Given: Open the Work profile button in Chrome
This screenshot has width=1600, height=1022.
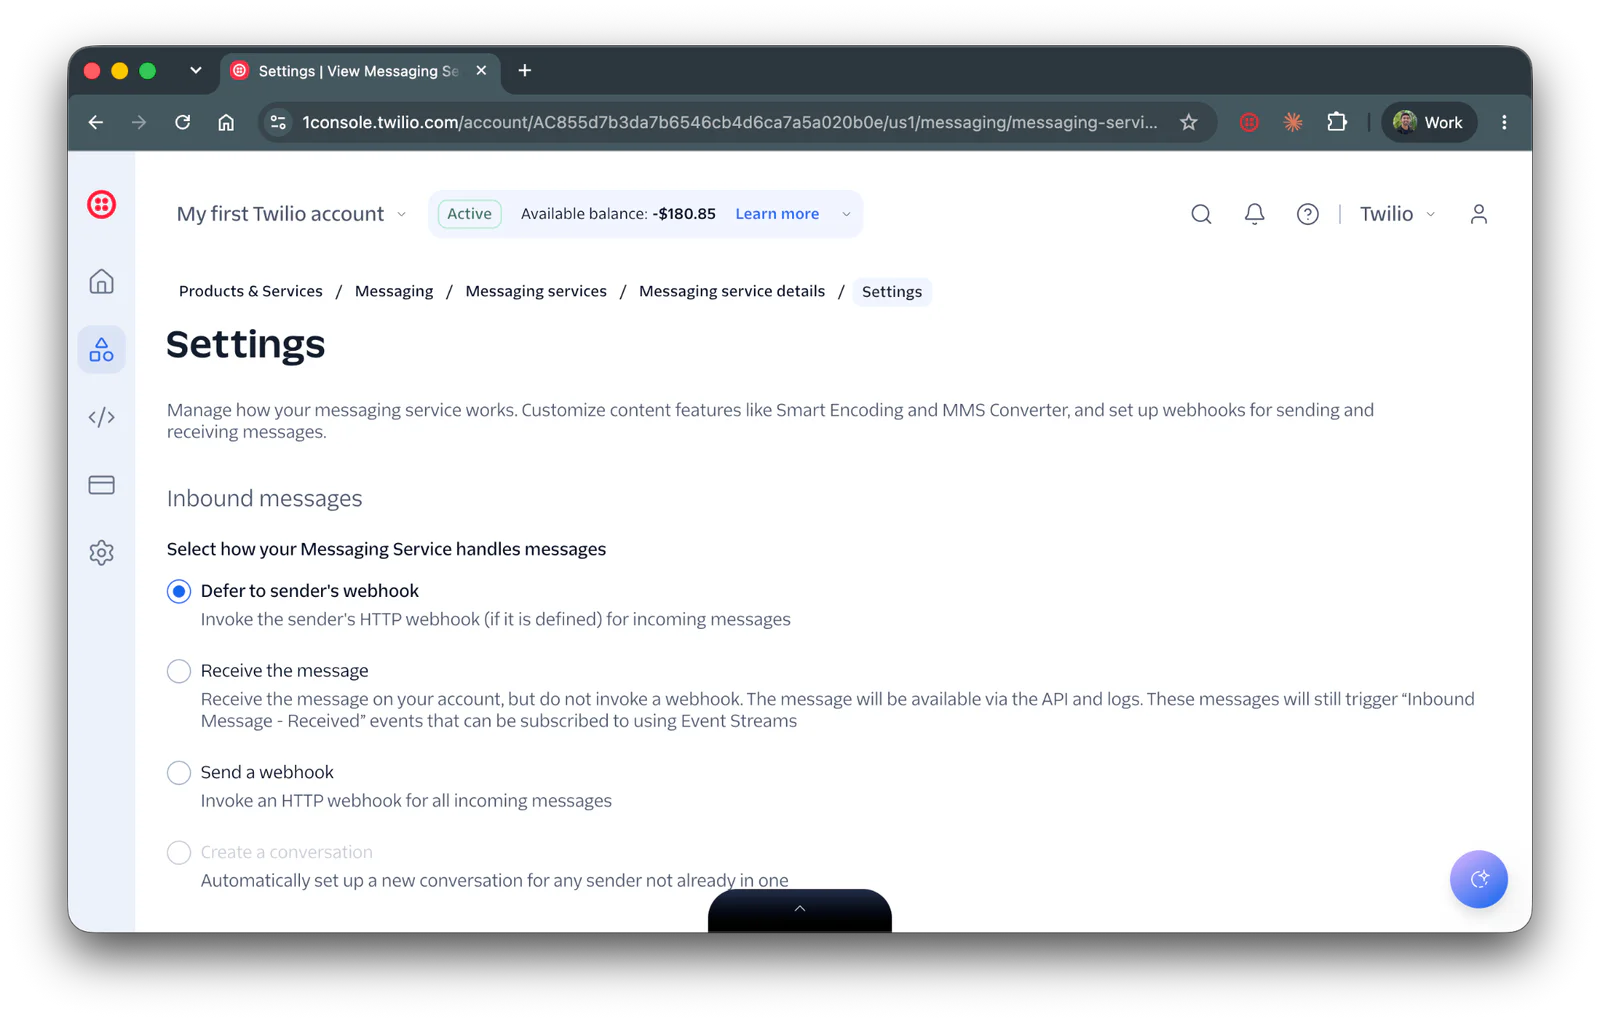Looking at the screenshot, I should pos(1429,122).
